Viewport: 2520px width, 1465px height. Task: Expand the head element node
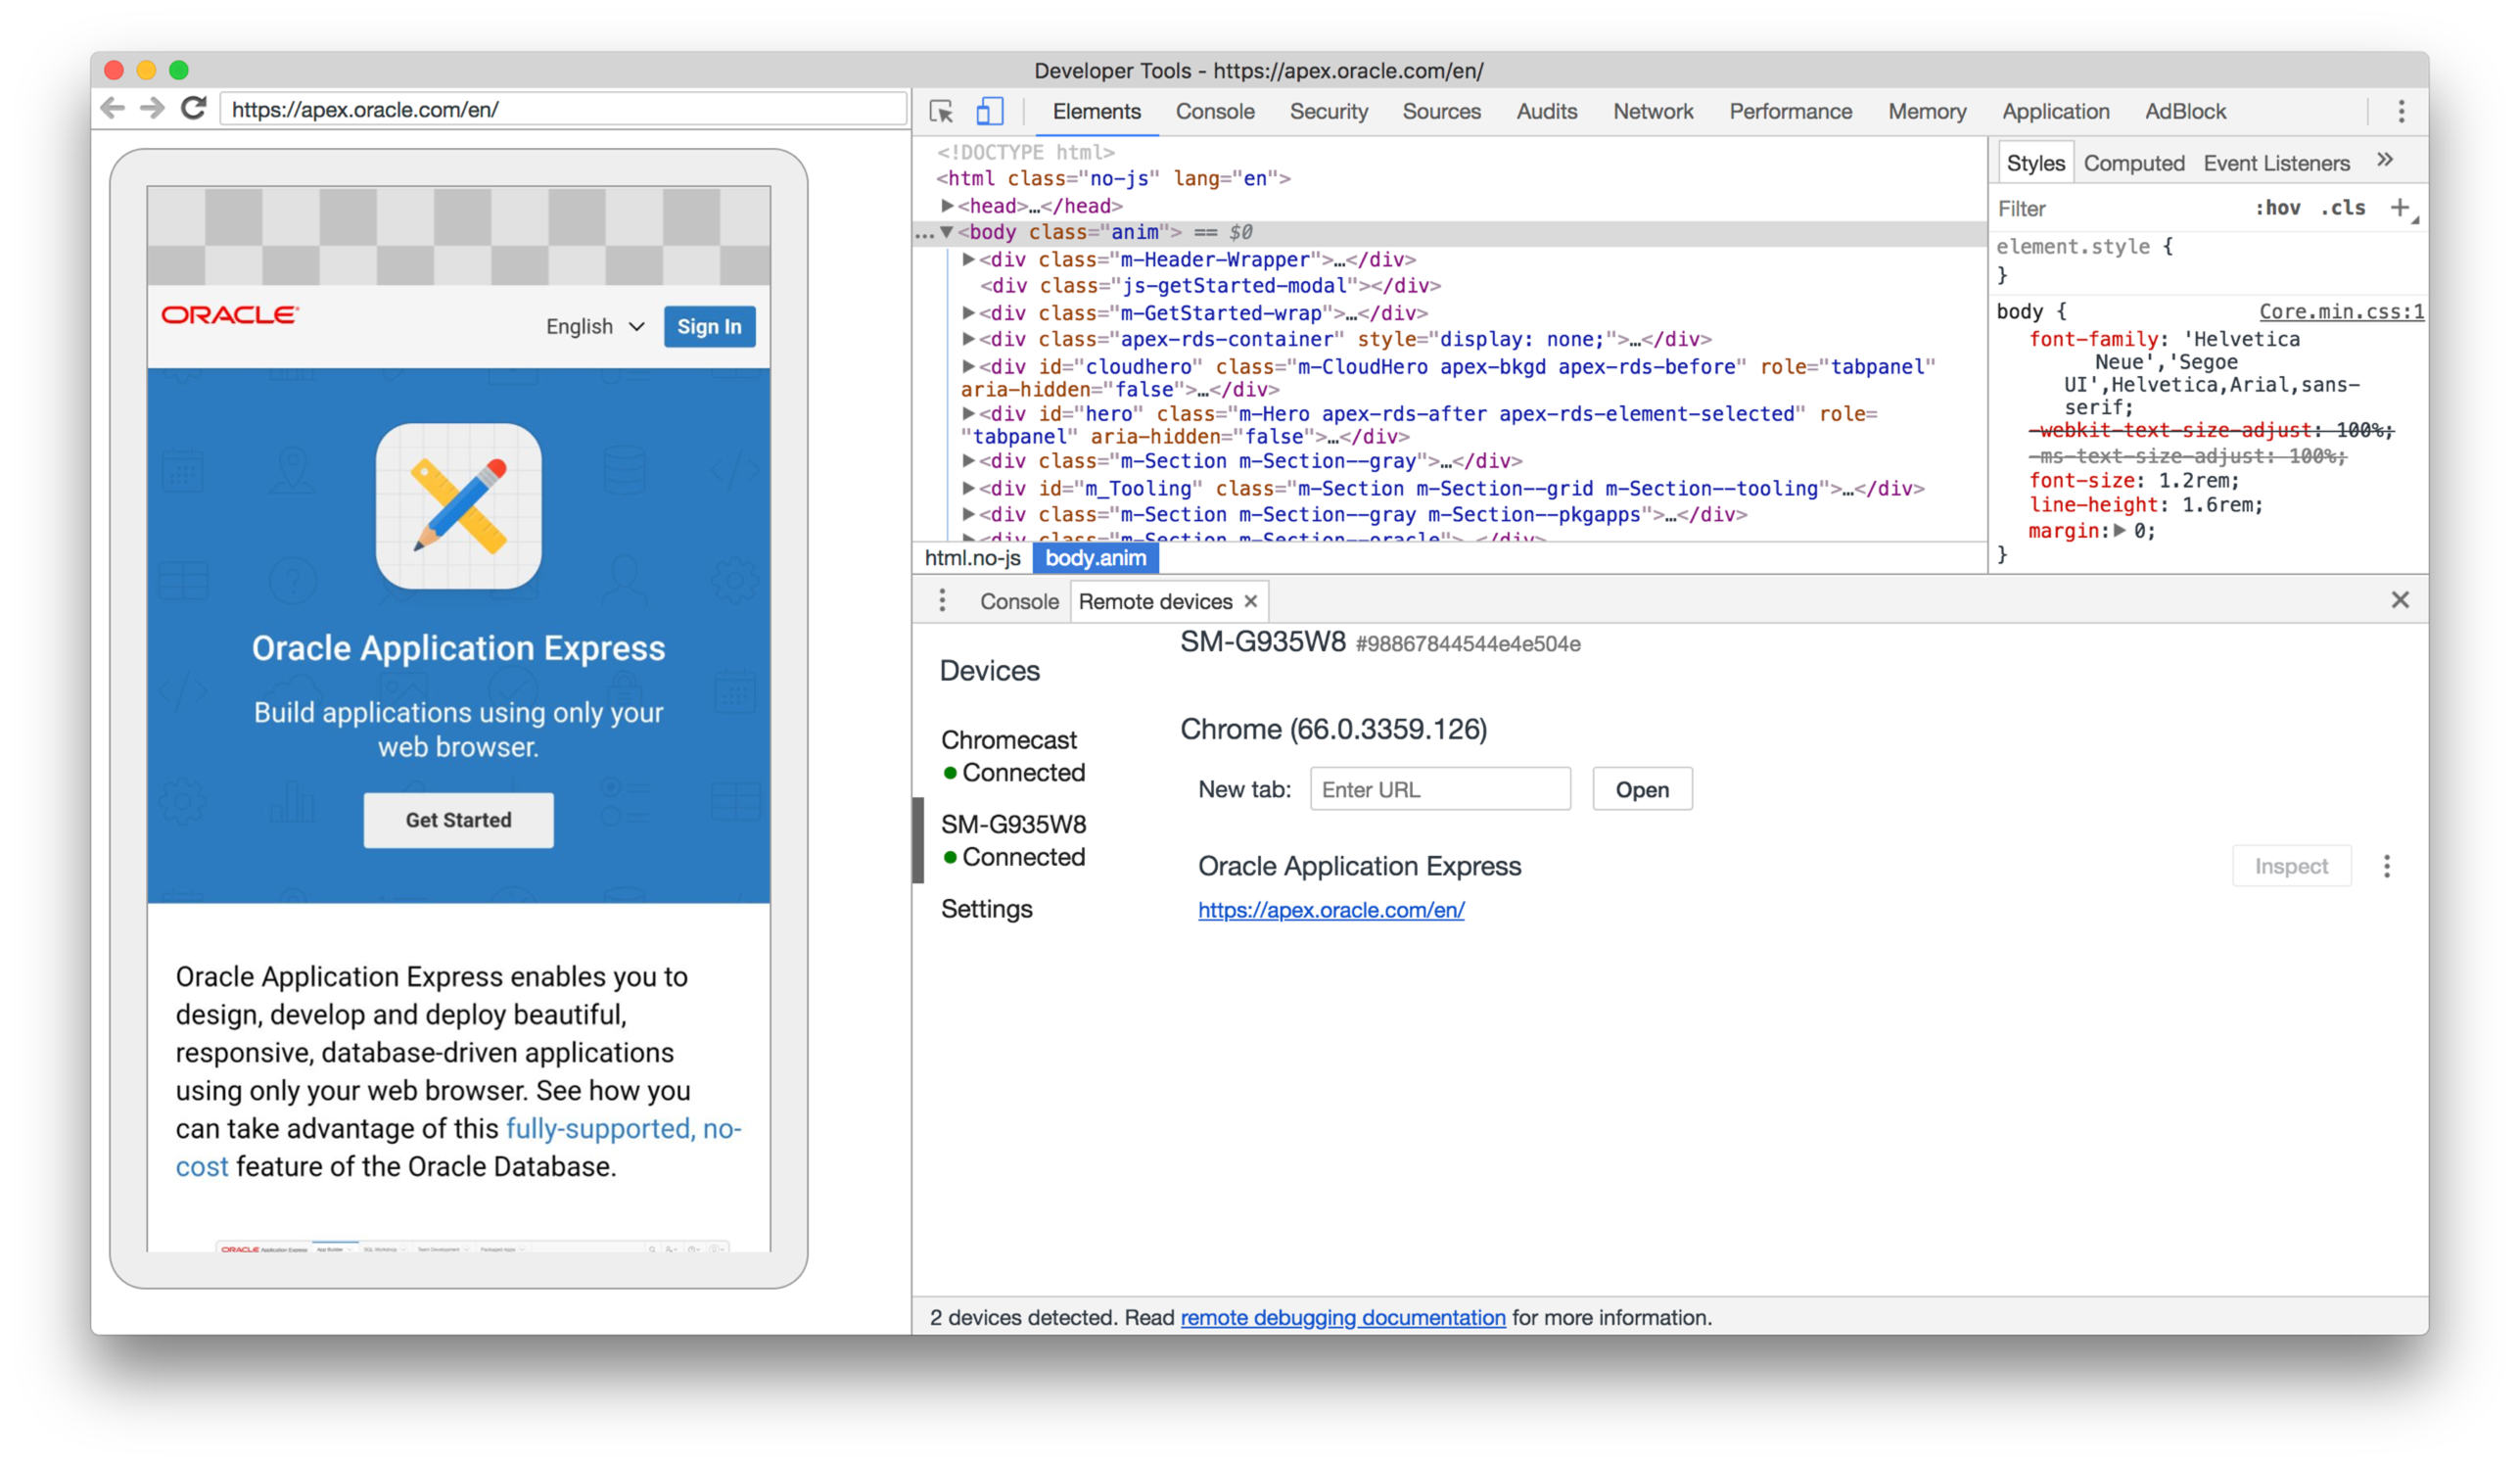coord(947,205)
